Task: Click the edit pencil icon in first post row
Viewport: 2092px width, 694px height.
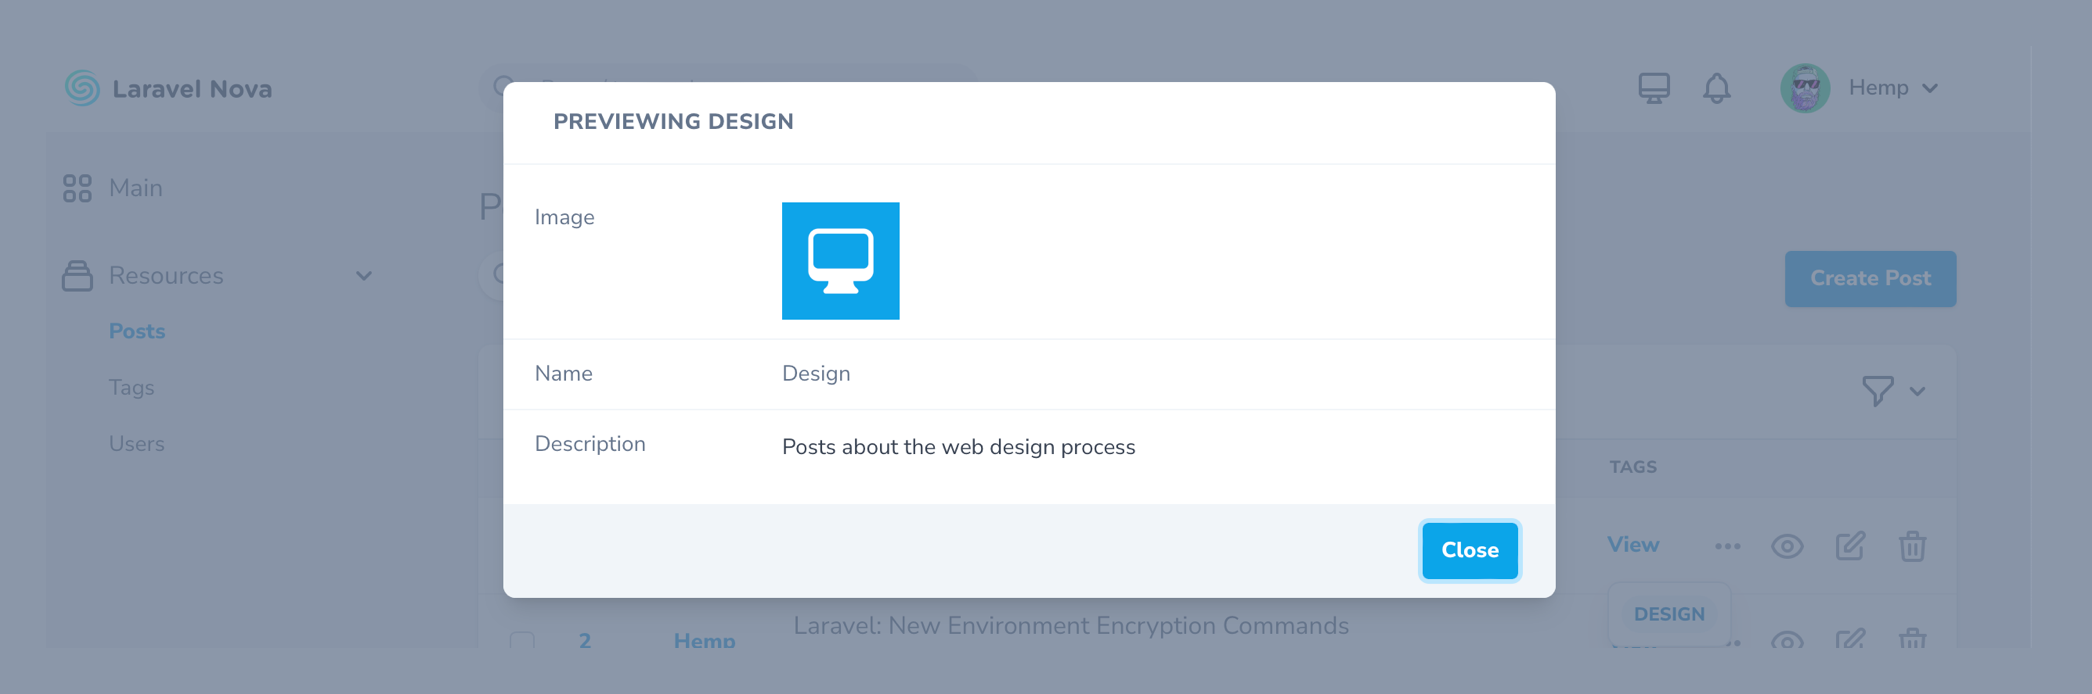Action: tap(1850, 546)
